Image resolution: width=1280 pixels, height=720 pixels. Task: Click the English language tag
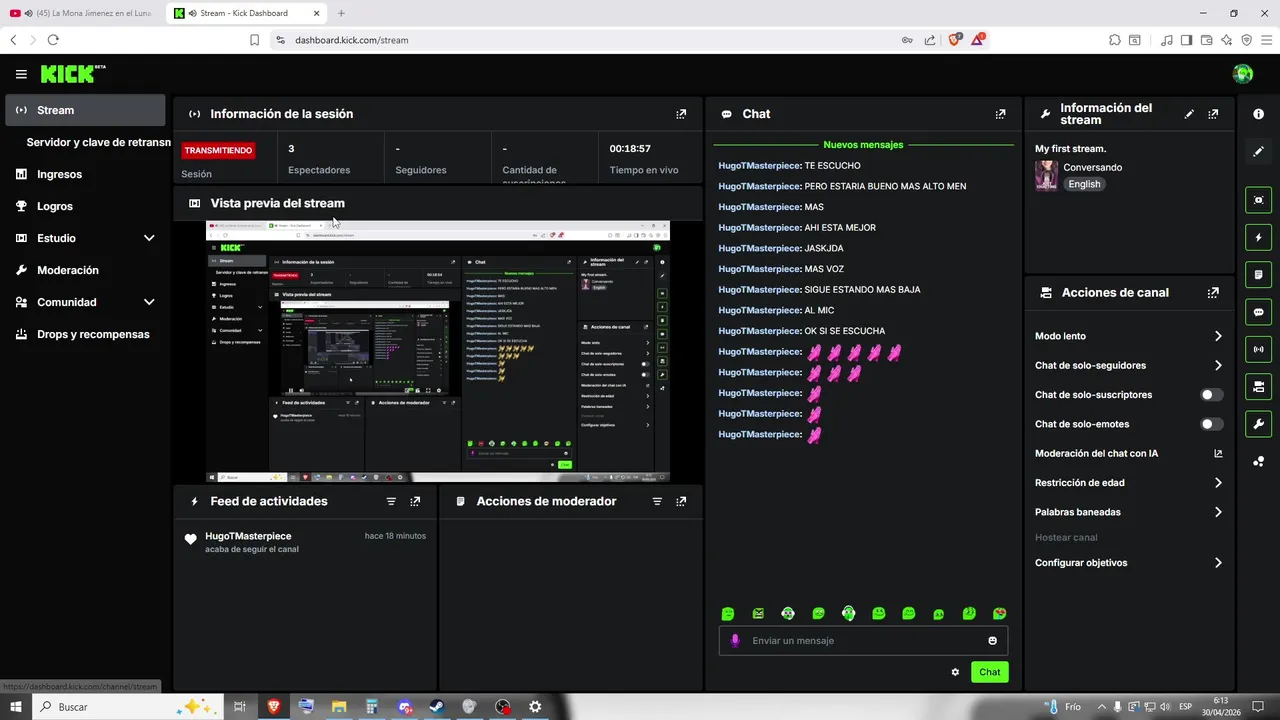pyautogui.click(x=1084, y=184)
